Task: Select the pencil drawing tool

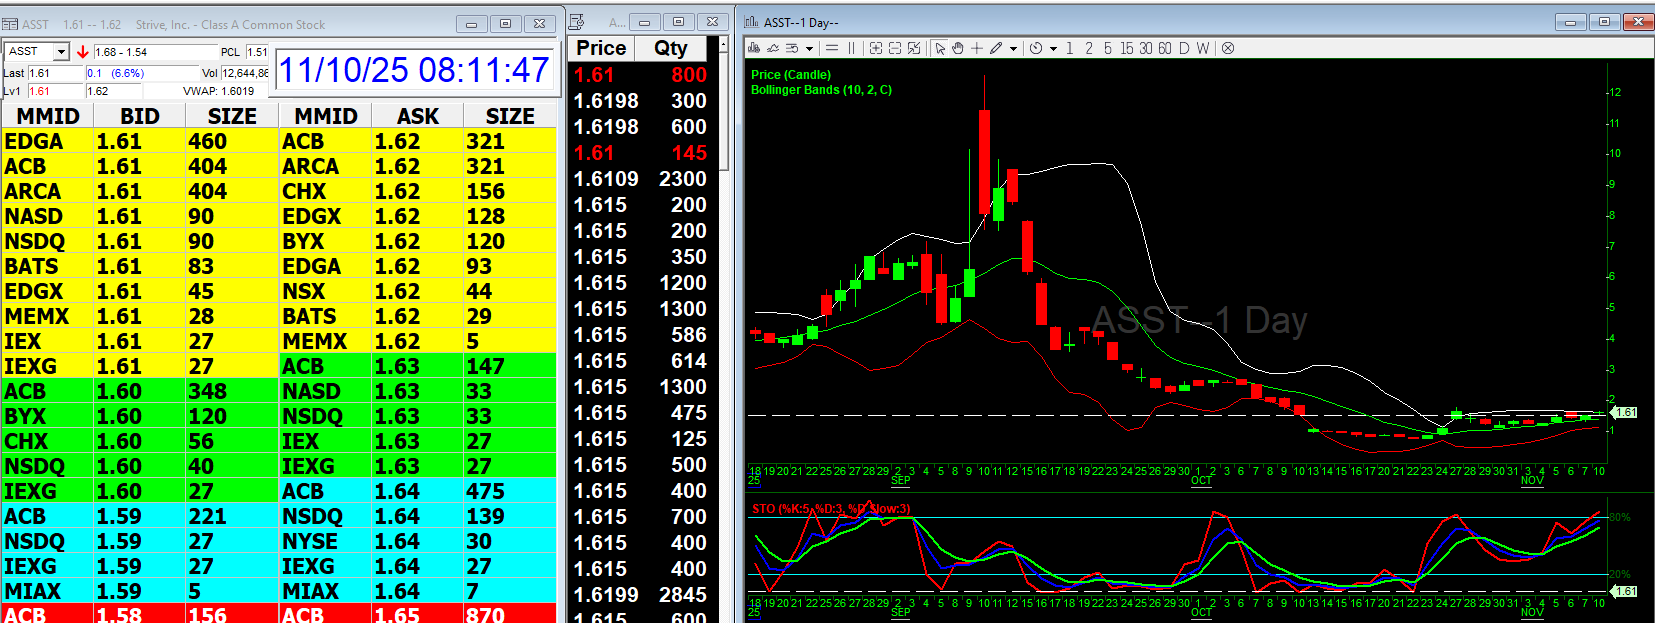Action: point(996,48)
